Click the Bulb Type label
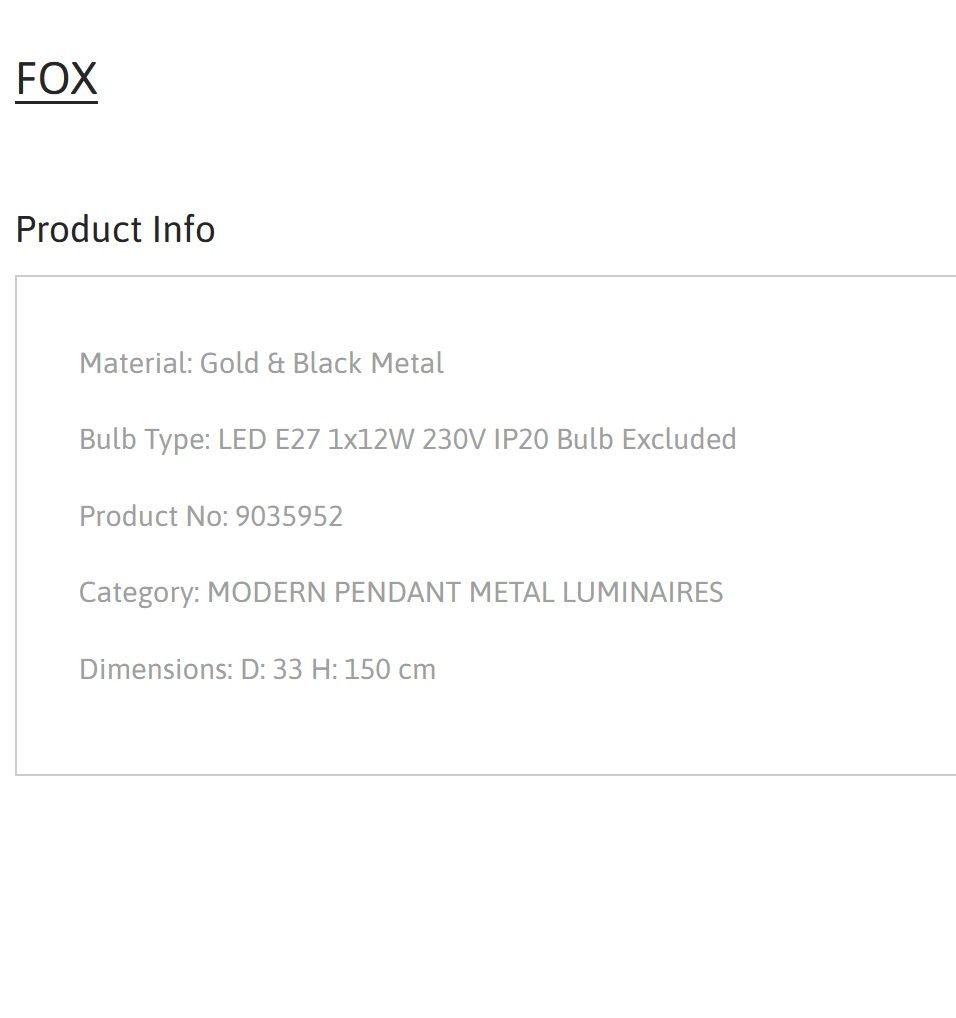956x1018 pixels. click(145, 440)
